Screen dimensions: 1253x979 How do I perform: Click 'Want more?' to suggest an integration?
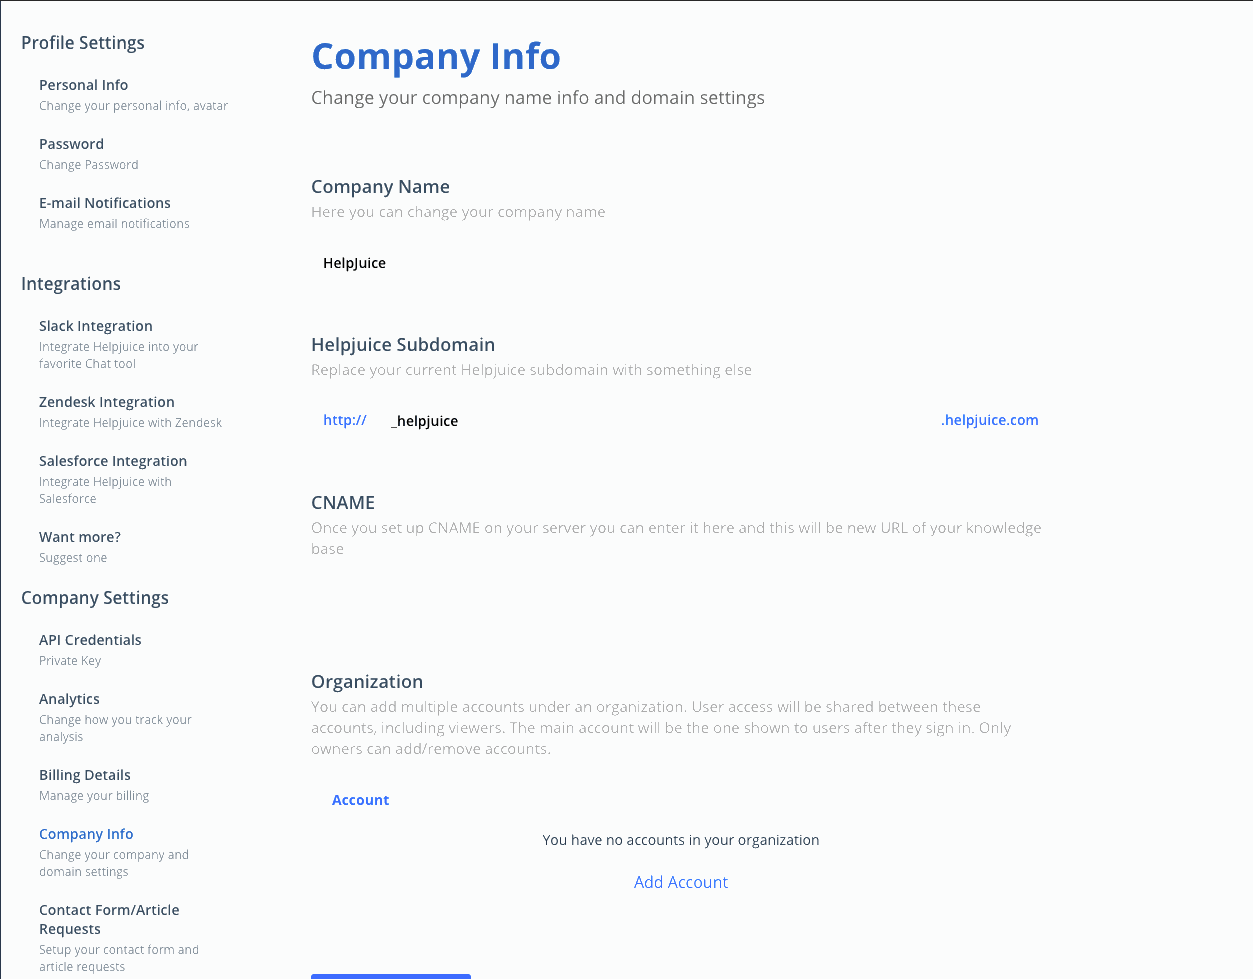[79, 536]
